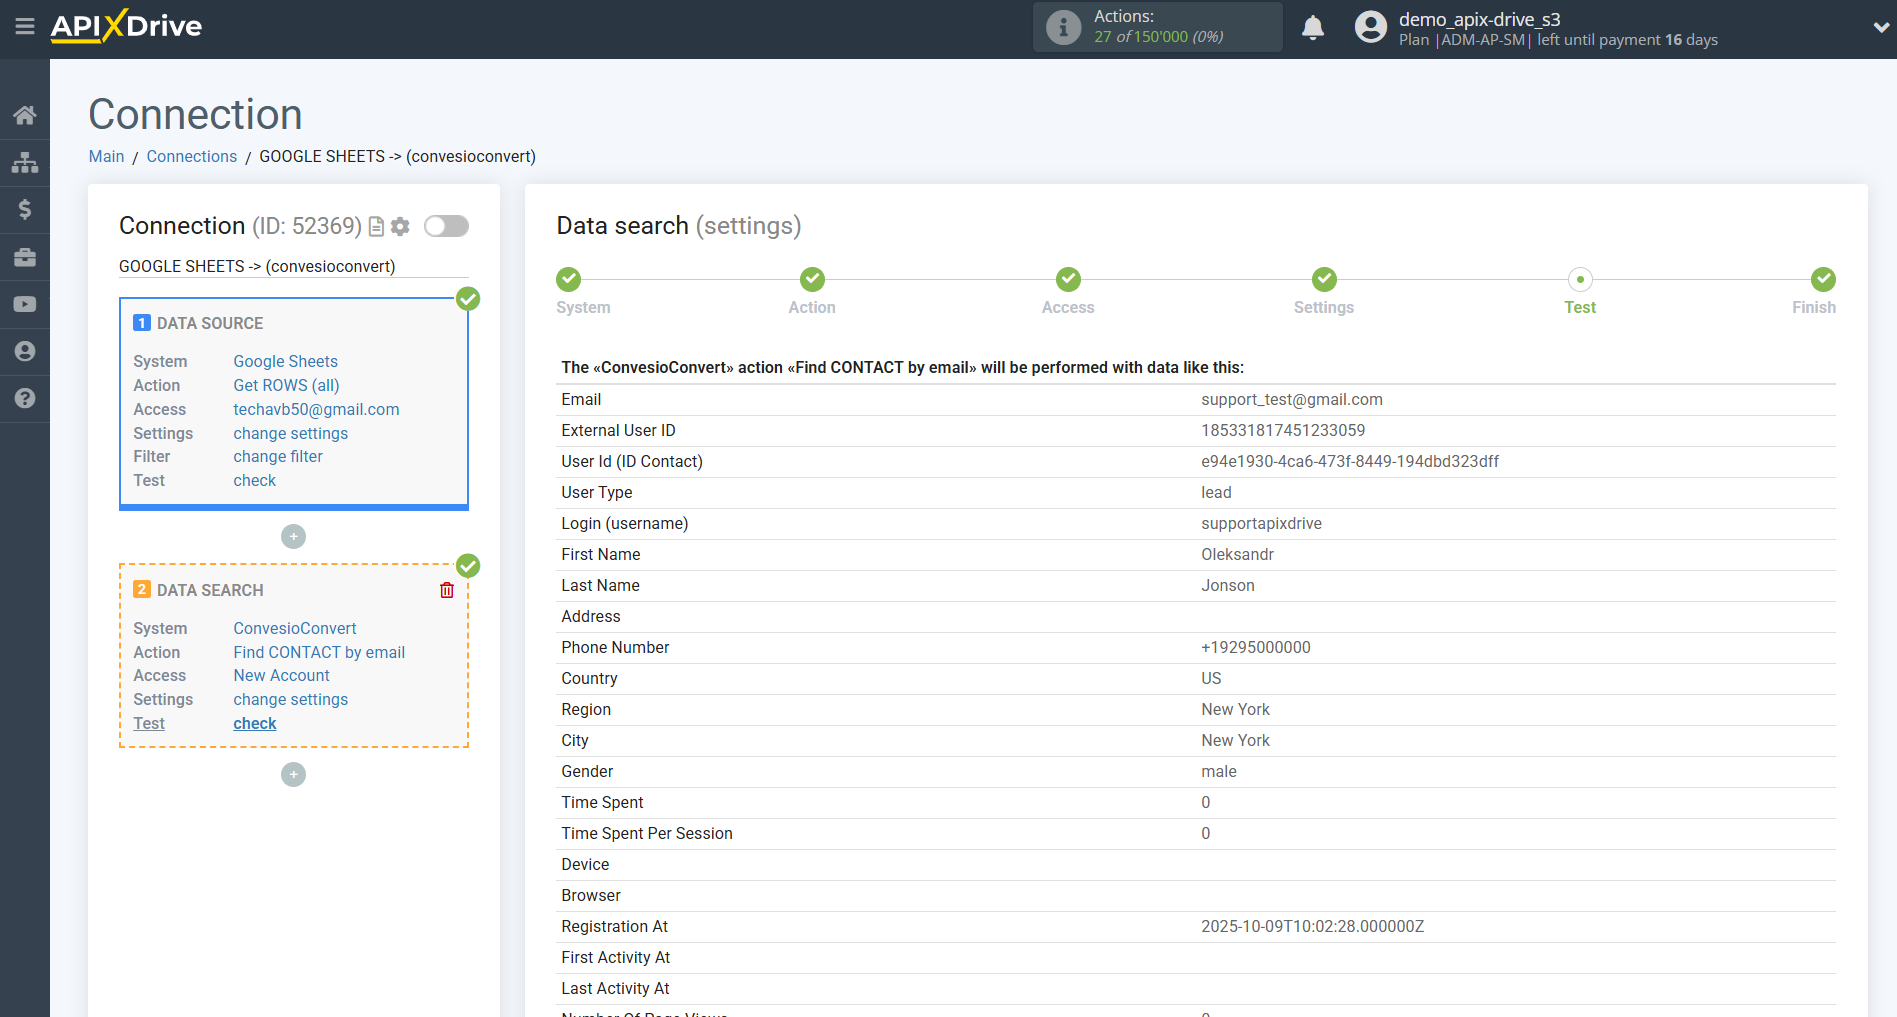
Task: Expand the user account dropdown arrow
Action: coord(1880,28)
